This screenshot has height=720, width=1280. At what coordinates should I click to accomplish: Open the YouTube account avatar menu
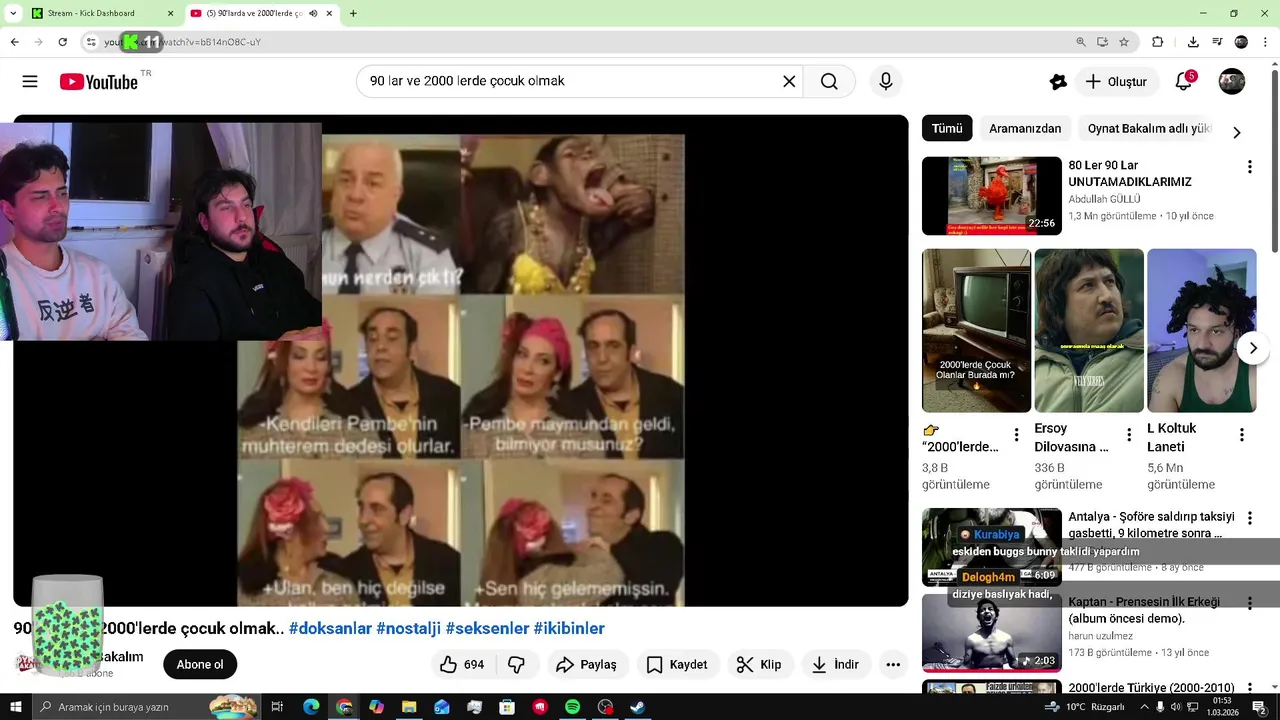[1232, 82]
